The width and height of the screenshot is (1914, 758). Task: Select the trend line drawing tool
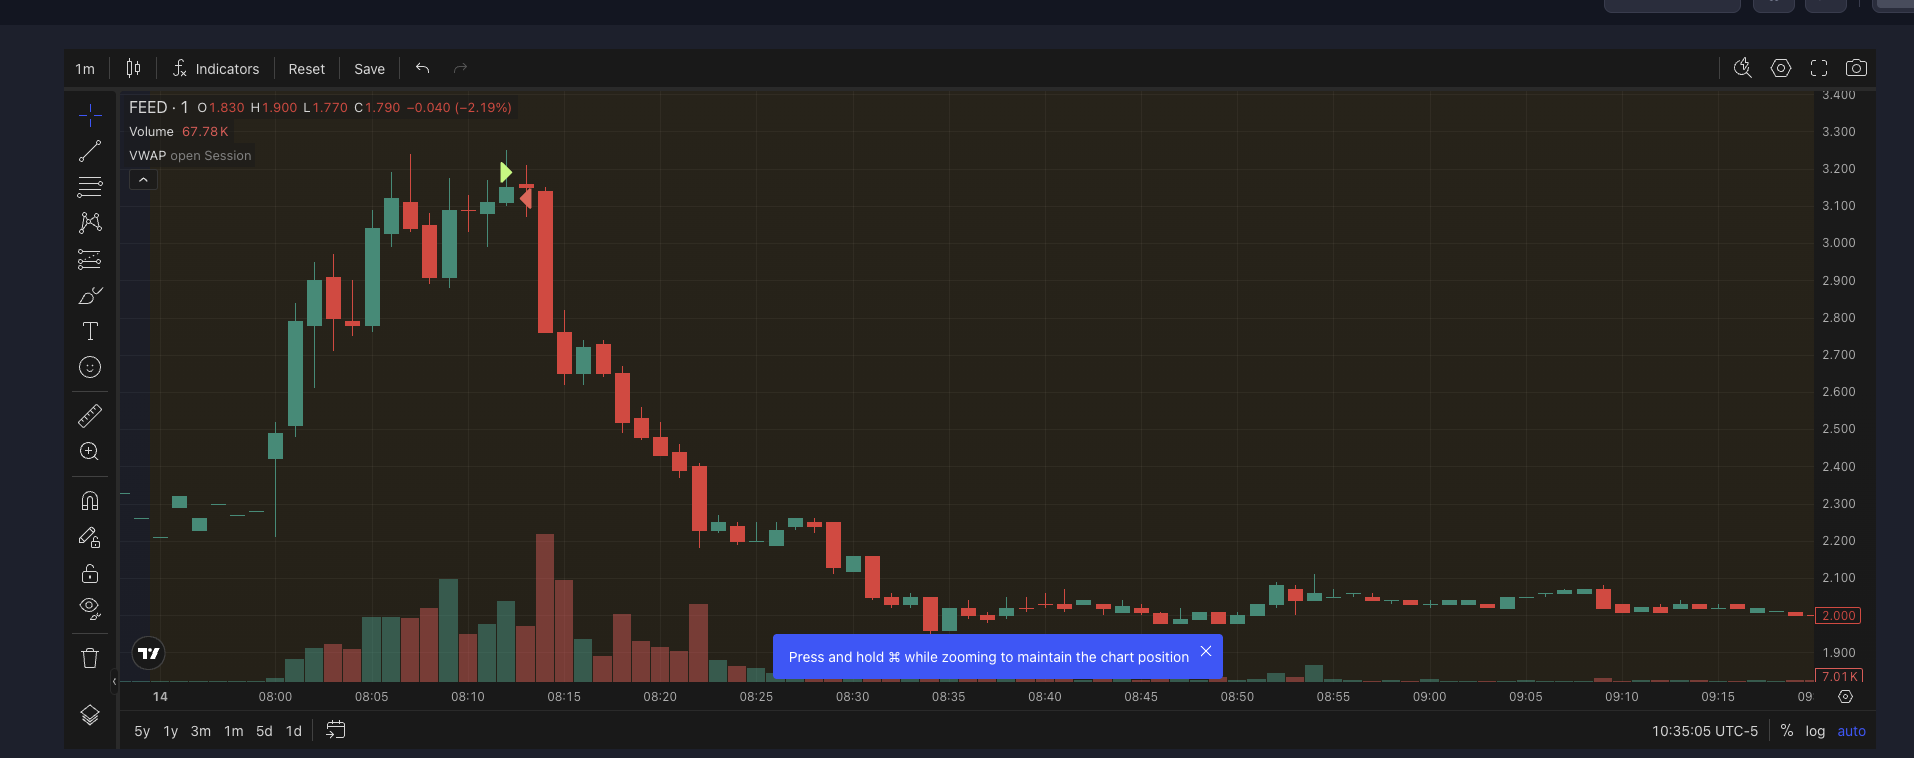(x=90, y=151)
